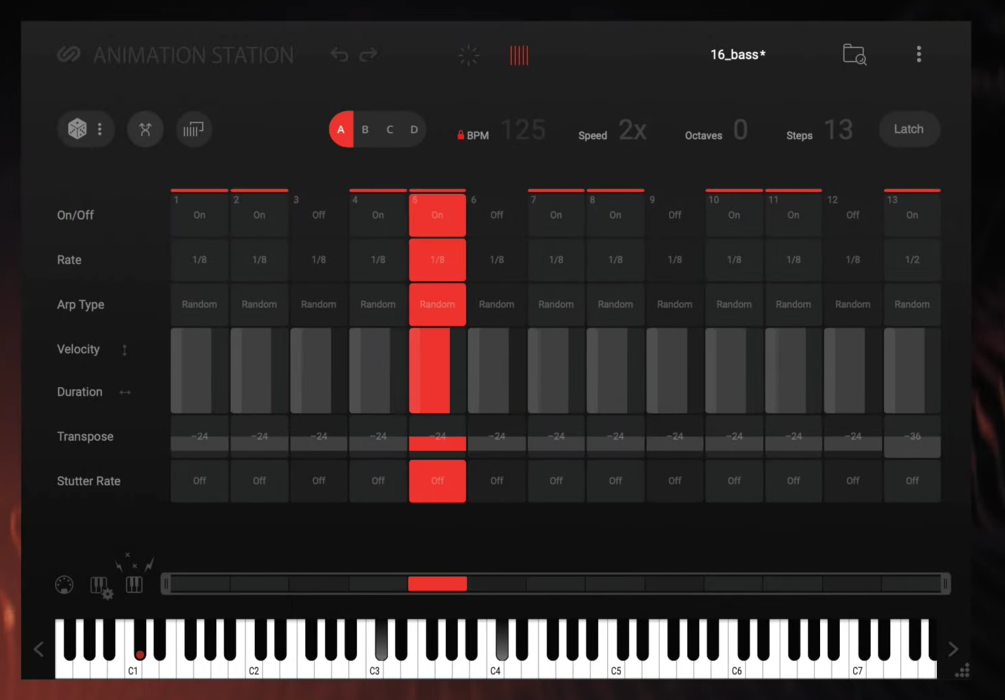Image resolution: width=1005 pixels, height=700 pixels.
Task: Change Arp Type Random on step 5
Action: [437, 304]
